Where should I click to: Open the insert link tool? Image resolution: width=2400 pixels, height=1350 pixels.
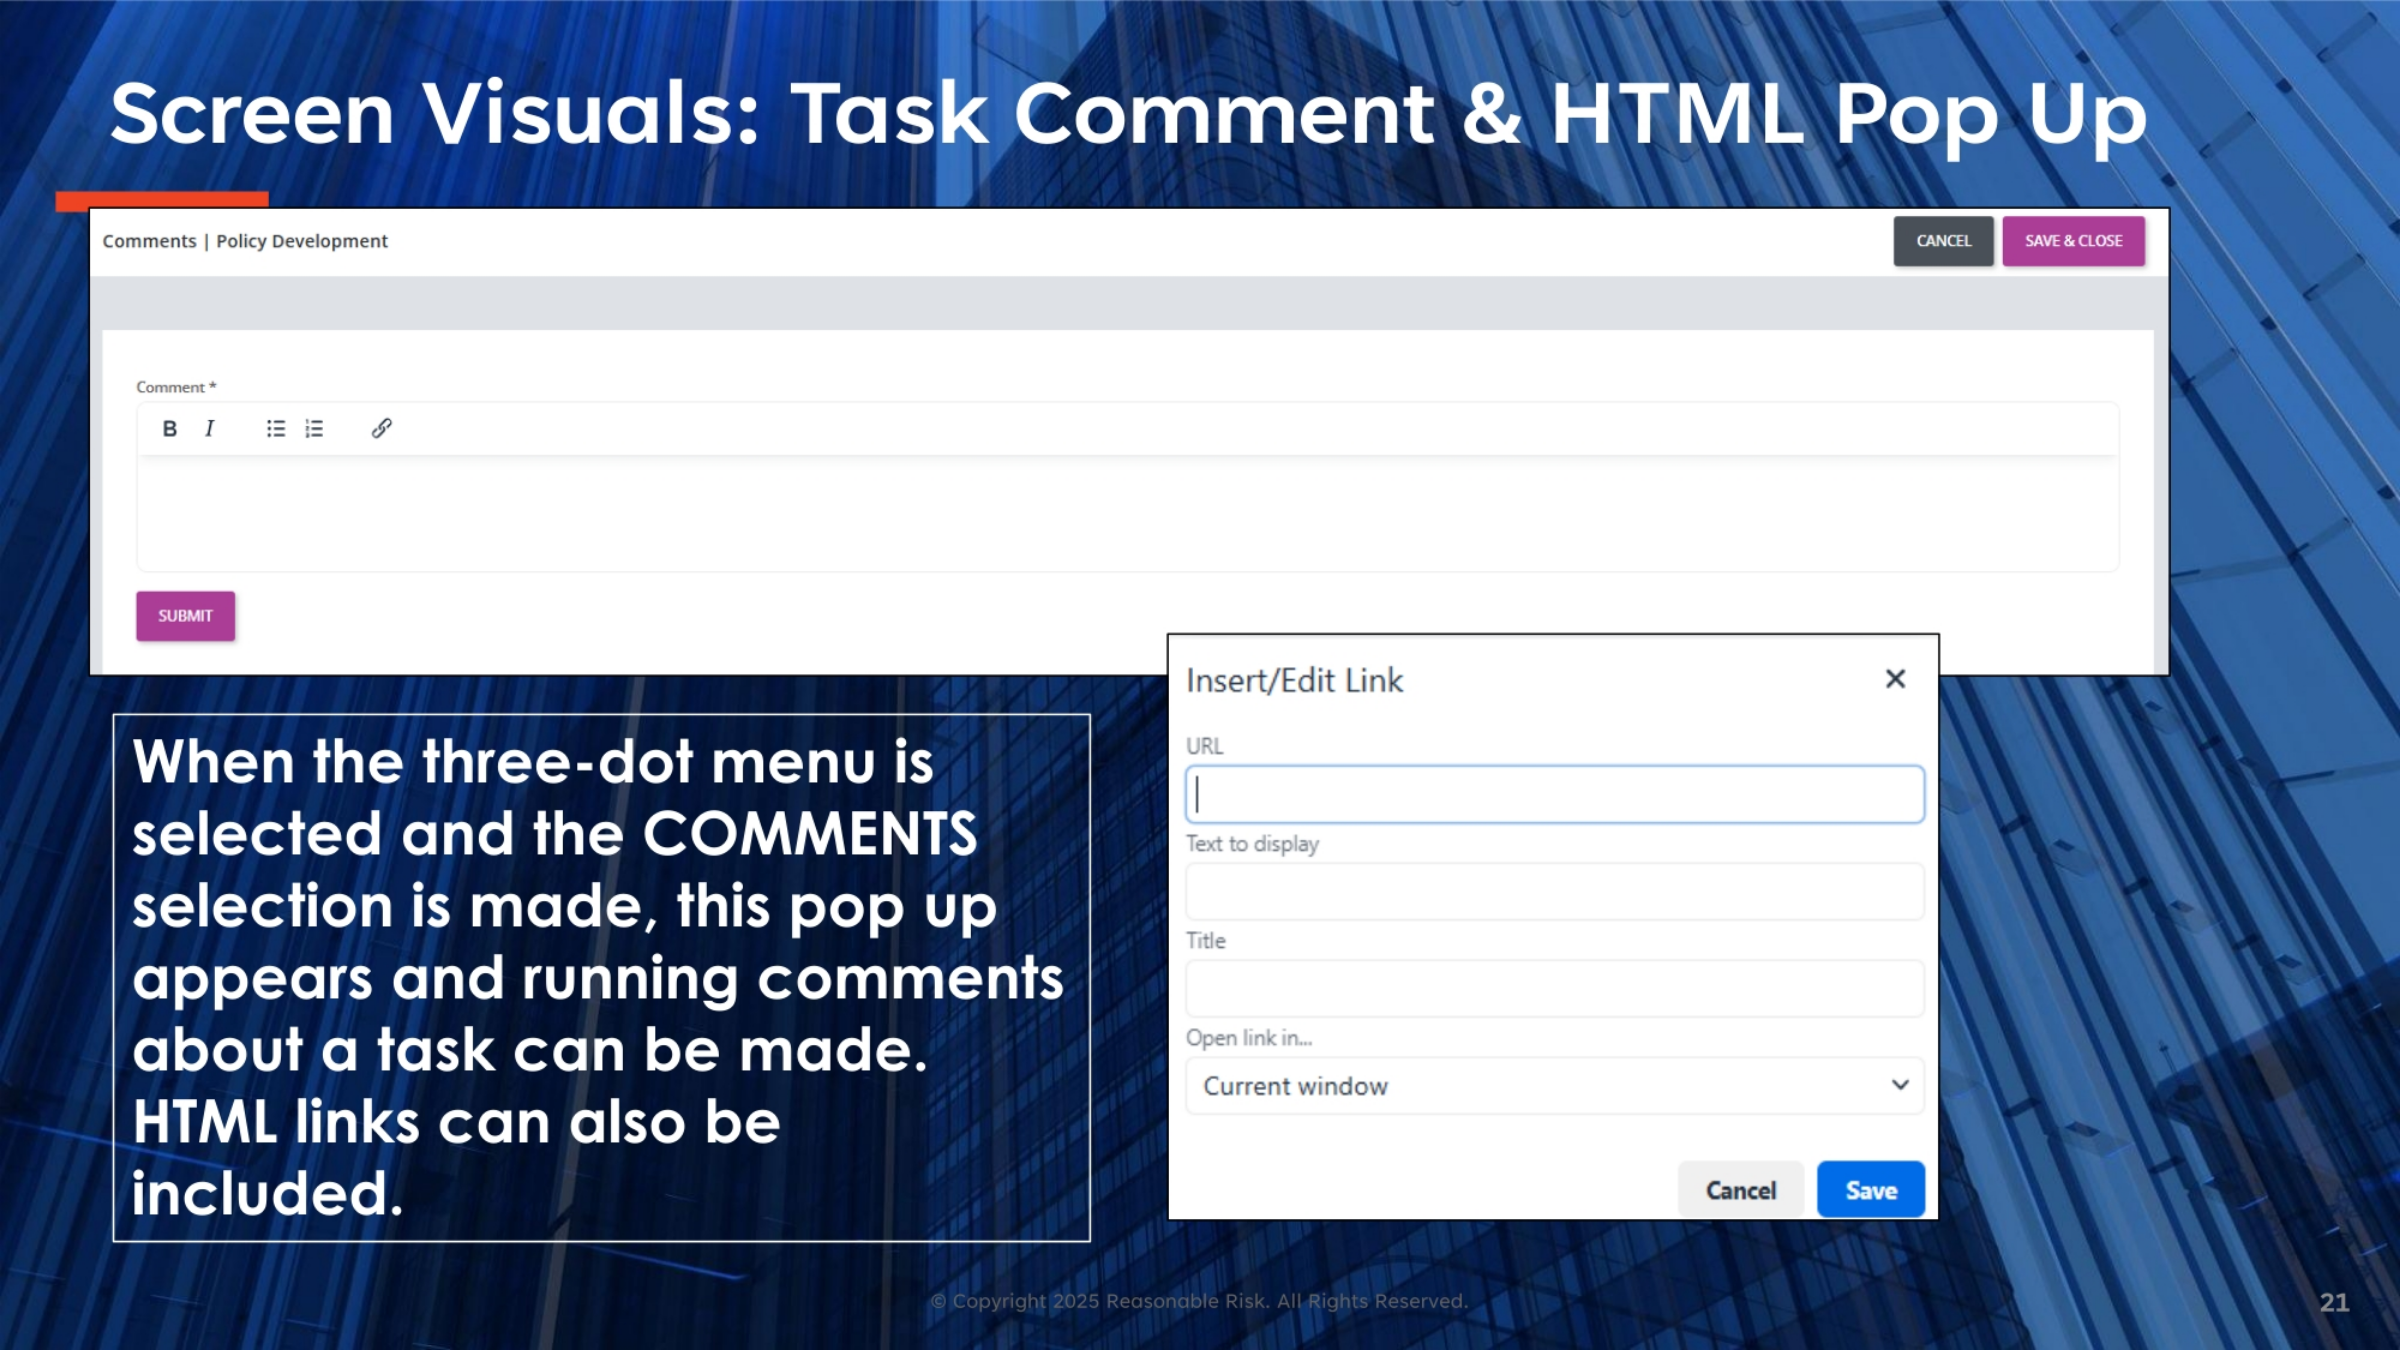pos(381,429)
